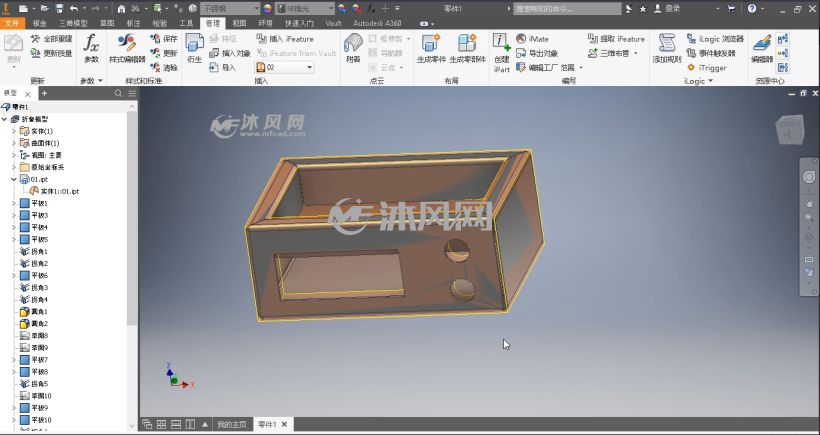Click 生成零部件 (Make Components)
The height and width of the screenshot is (435, 820).
[x=468, y=48]
